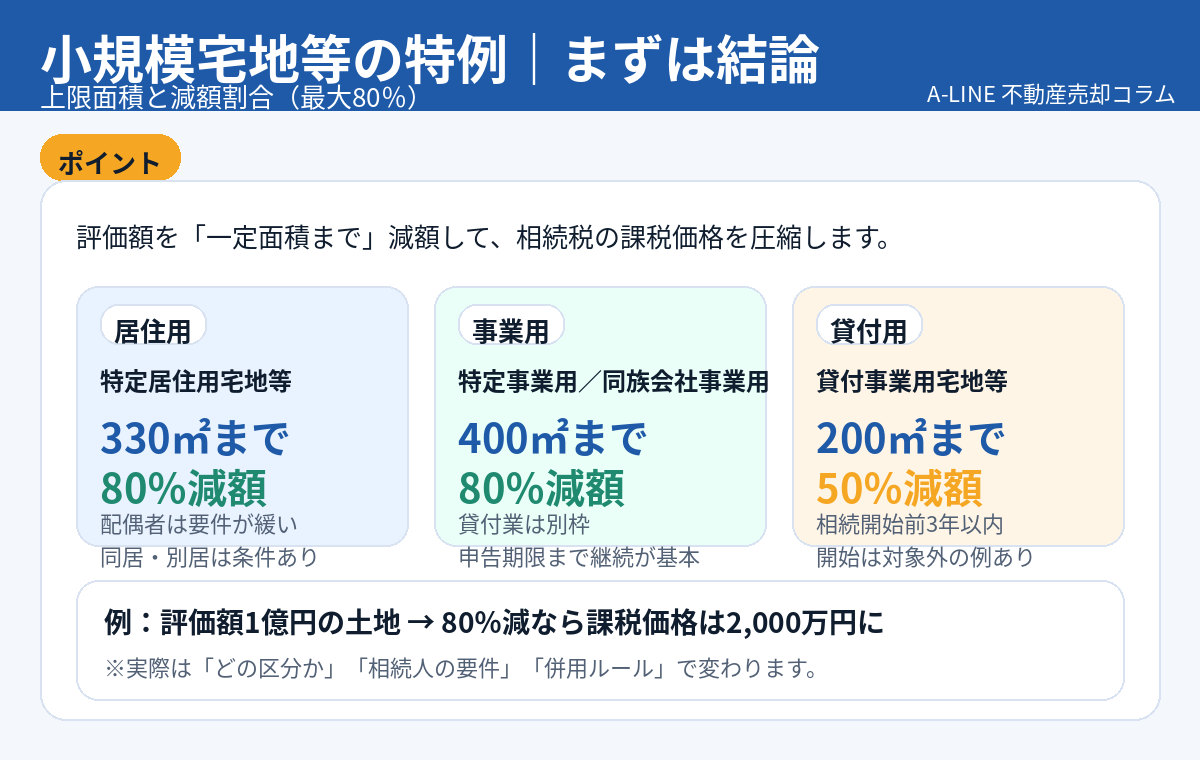Click 80%減額 in the 居住用 card
The height and width of the screenshot is (760, 1200).
tap(183, 488)
